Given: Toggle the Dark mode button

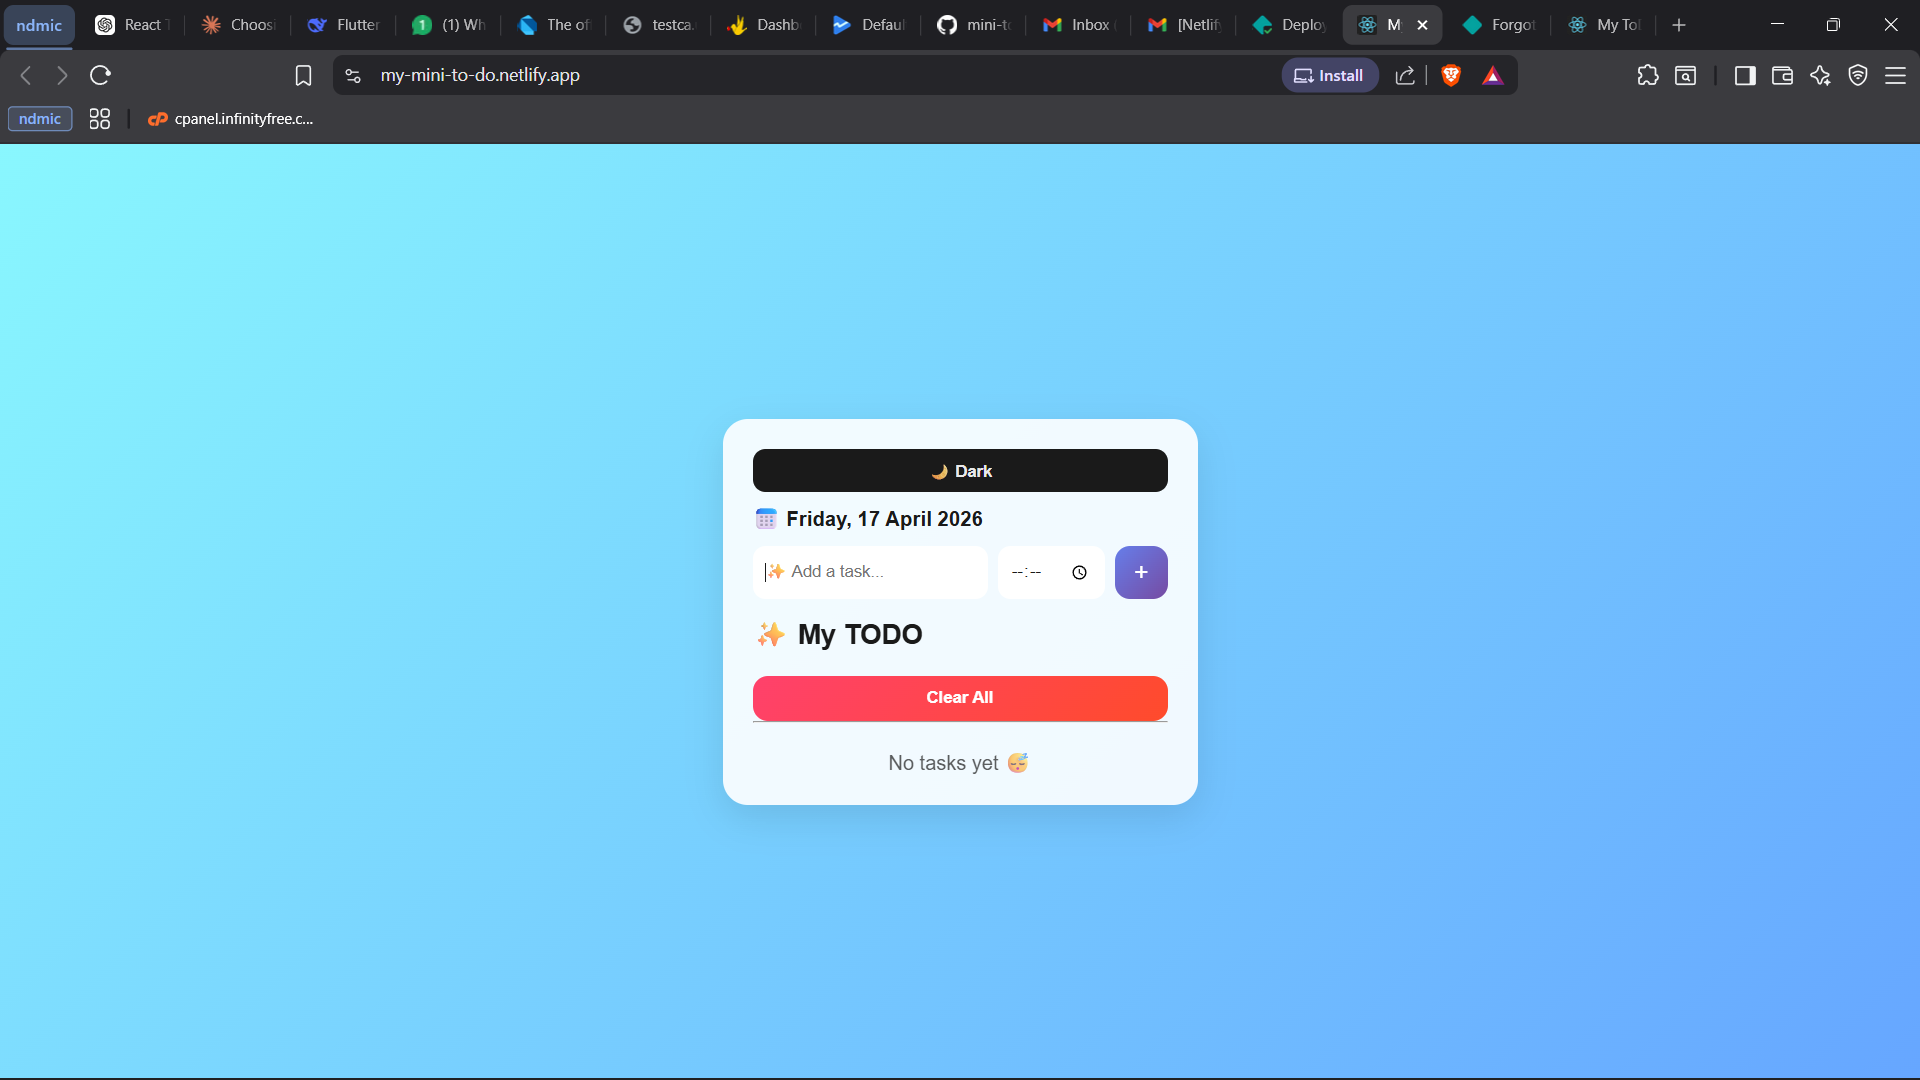Looking at the screenshot, I should click(x=960, y=471).
